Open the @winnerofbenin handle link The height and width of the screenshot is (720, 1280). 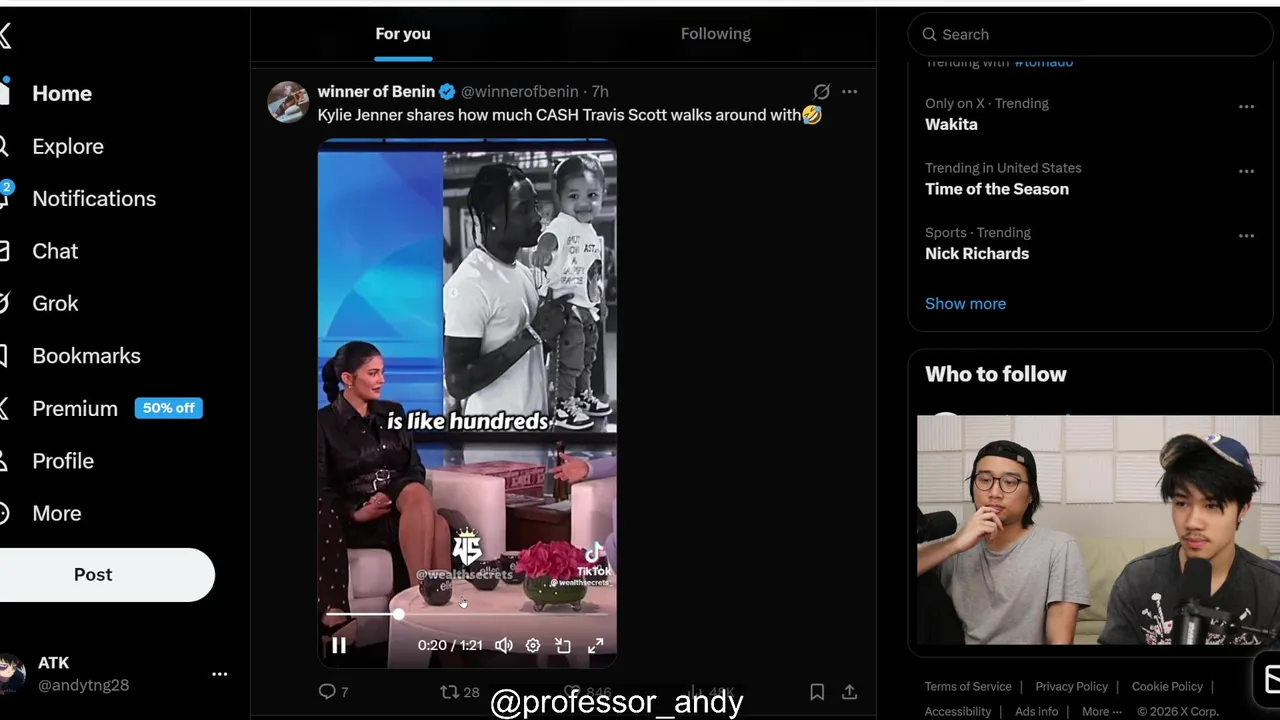coord(519,91)
